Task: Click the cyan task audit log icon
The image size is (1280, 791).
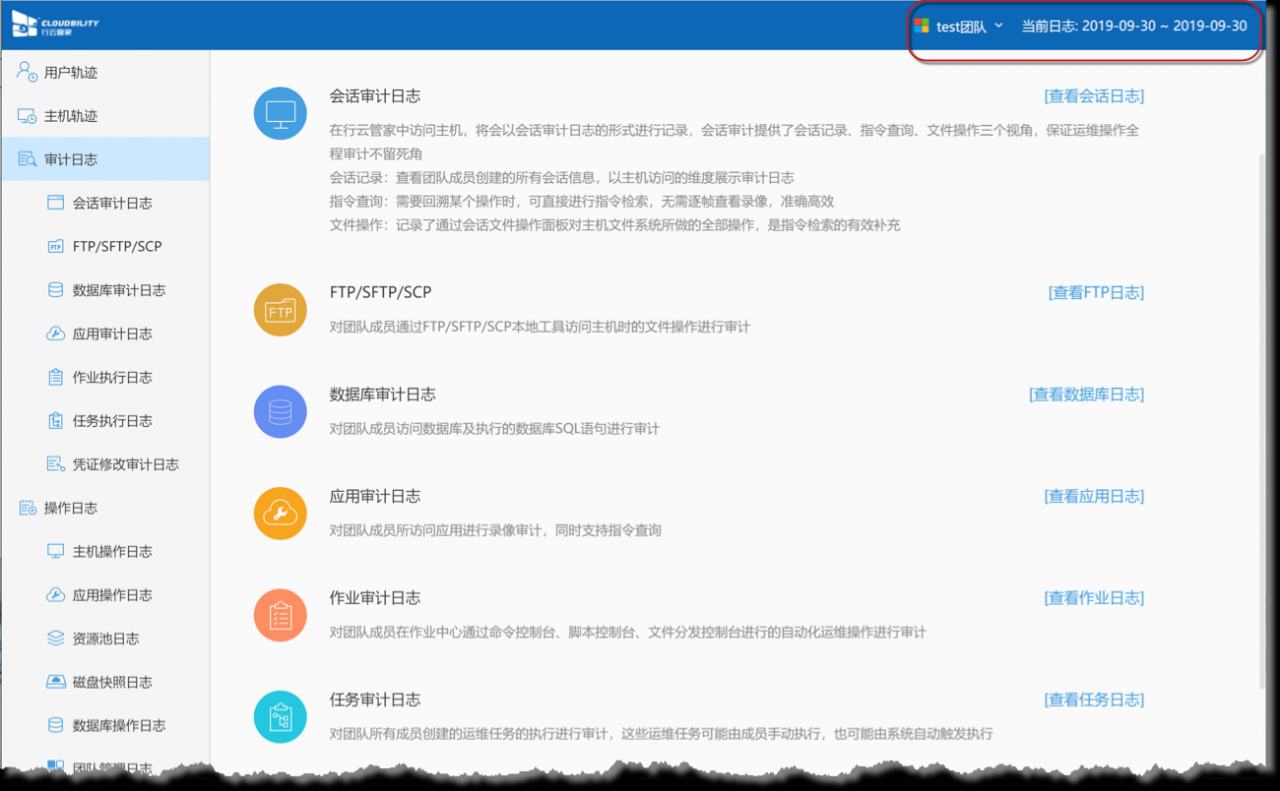Action: [x=280, y=717]
